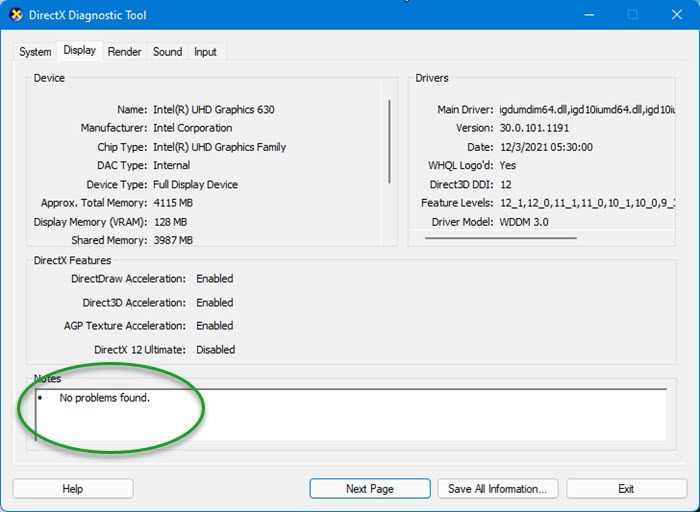The height and width of the screenshot is (512, 700).
Task: Click WHQL Logo'd value Yes
Action: coord(508,165)
